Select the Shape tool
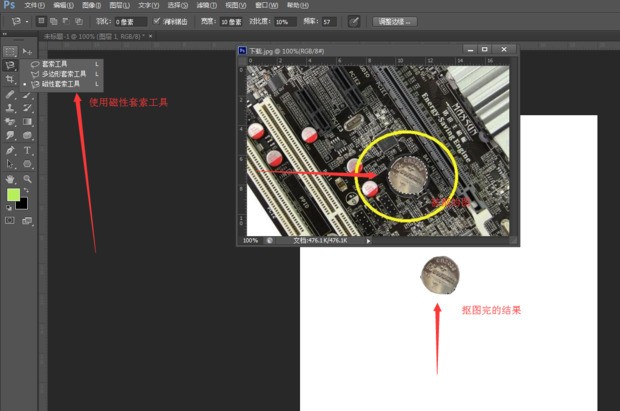Image resolution: width=620 pixels, height=411 pixels. click(27, 164)
